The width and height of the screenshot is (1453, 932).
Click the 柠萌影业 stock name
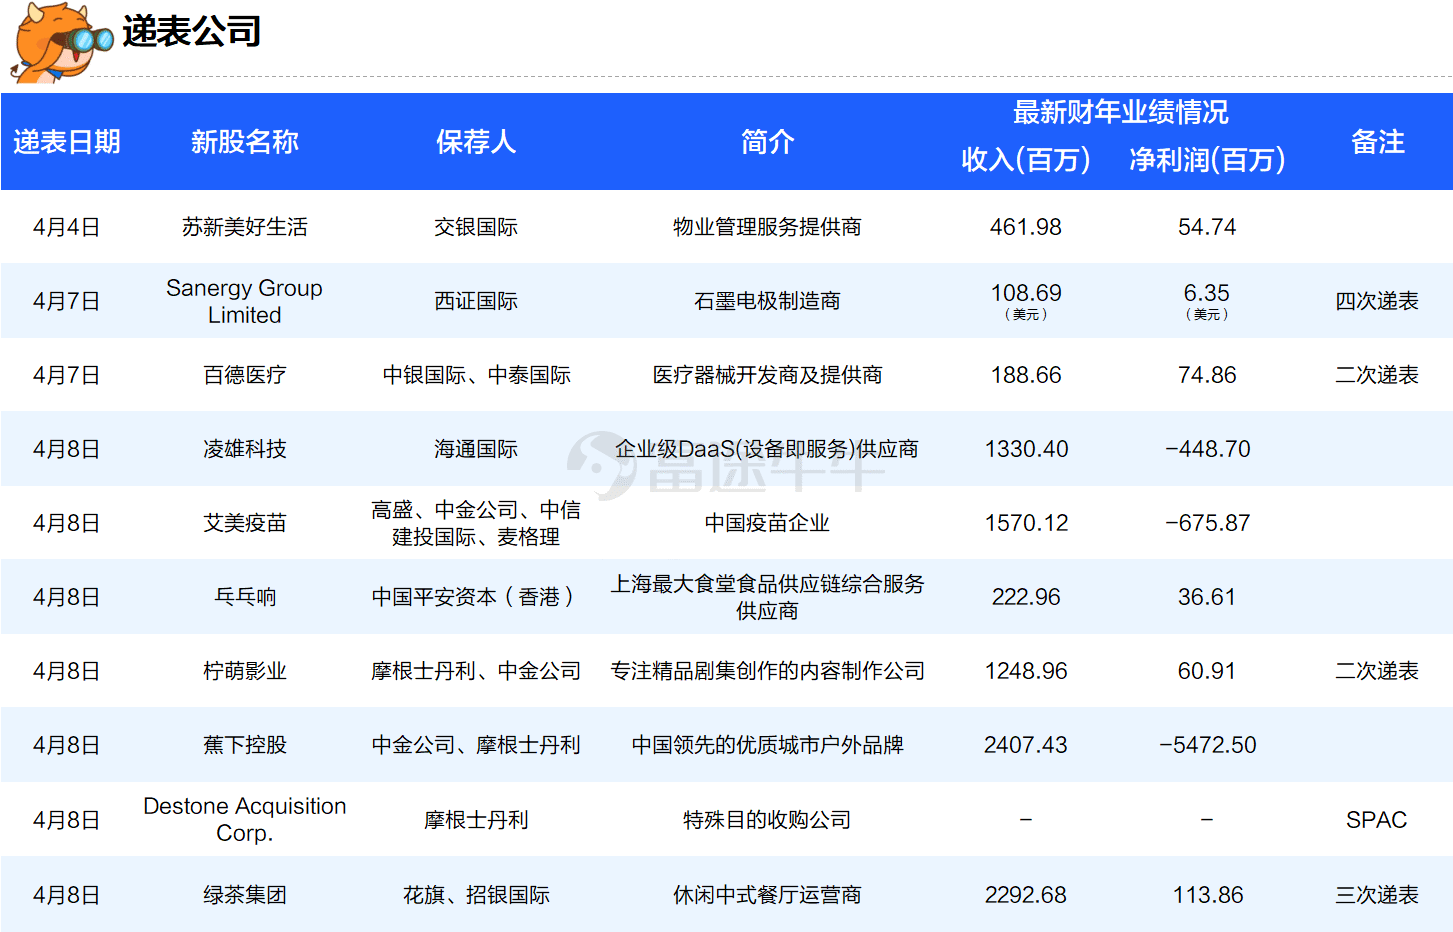[x=245, y=671]
